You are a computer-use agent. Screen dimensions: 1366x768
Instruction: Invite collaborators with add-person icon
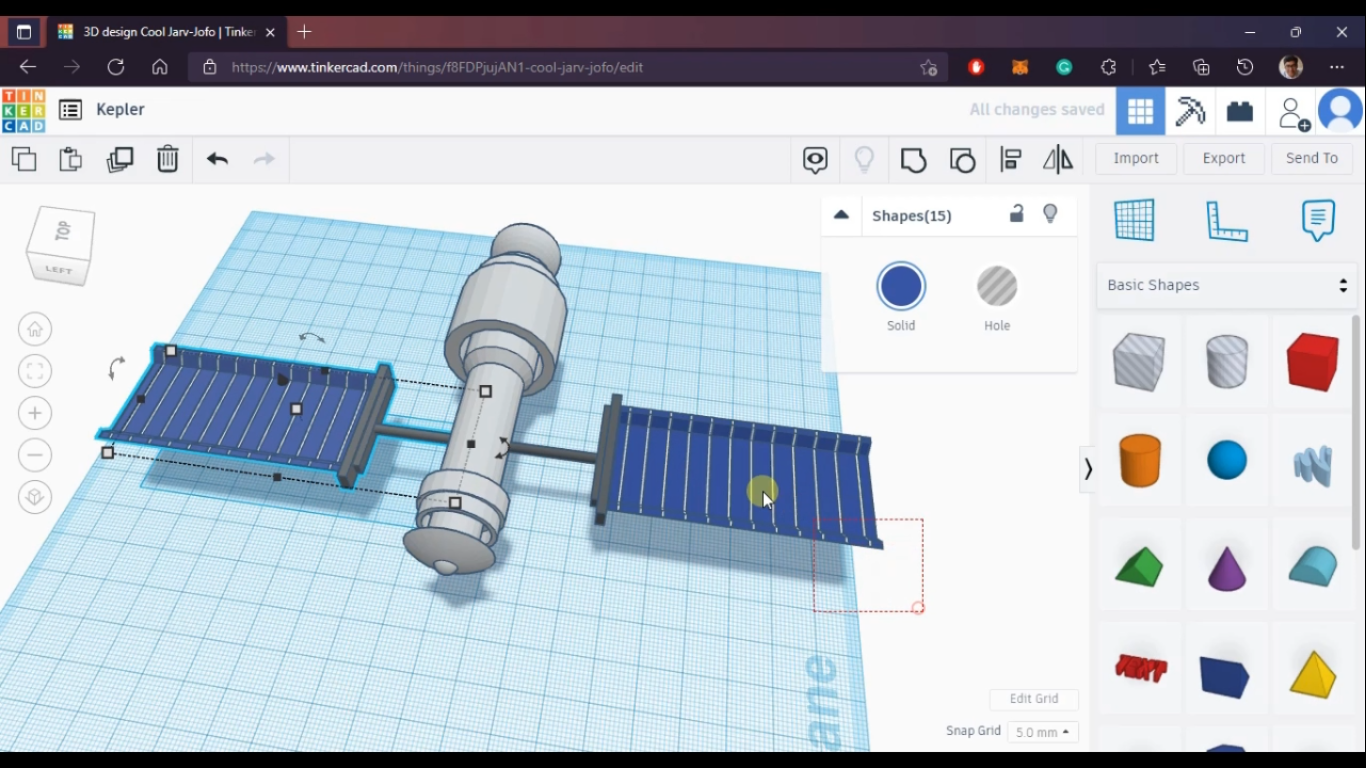(x=1294, y=113)
